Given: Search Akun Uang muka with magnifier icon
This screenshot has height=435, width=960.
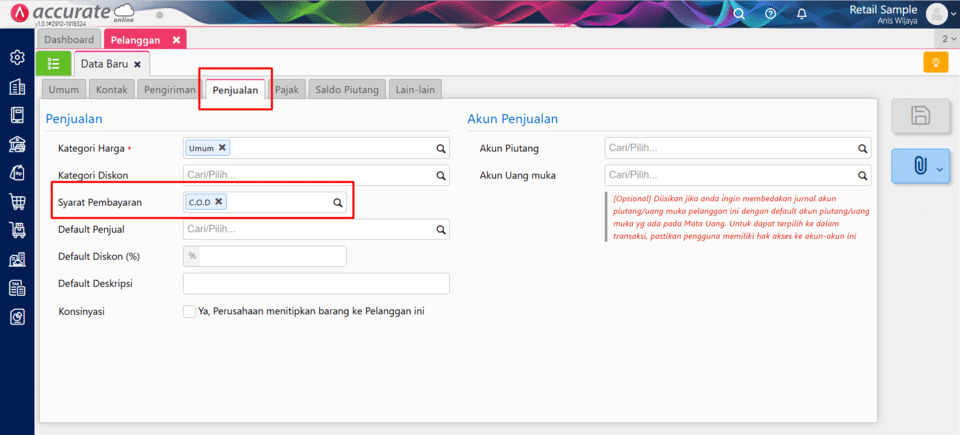Looking at the screenshot, I should (x=862, y=175).
